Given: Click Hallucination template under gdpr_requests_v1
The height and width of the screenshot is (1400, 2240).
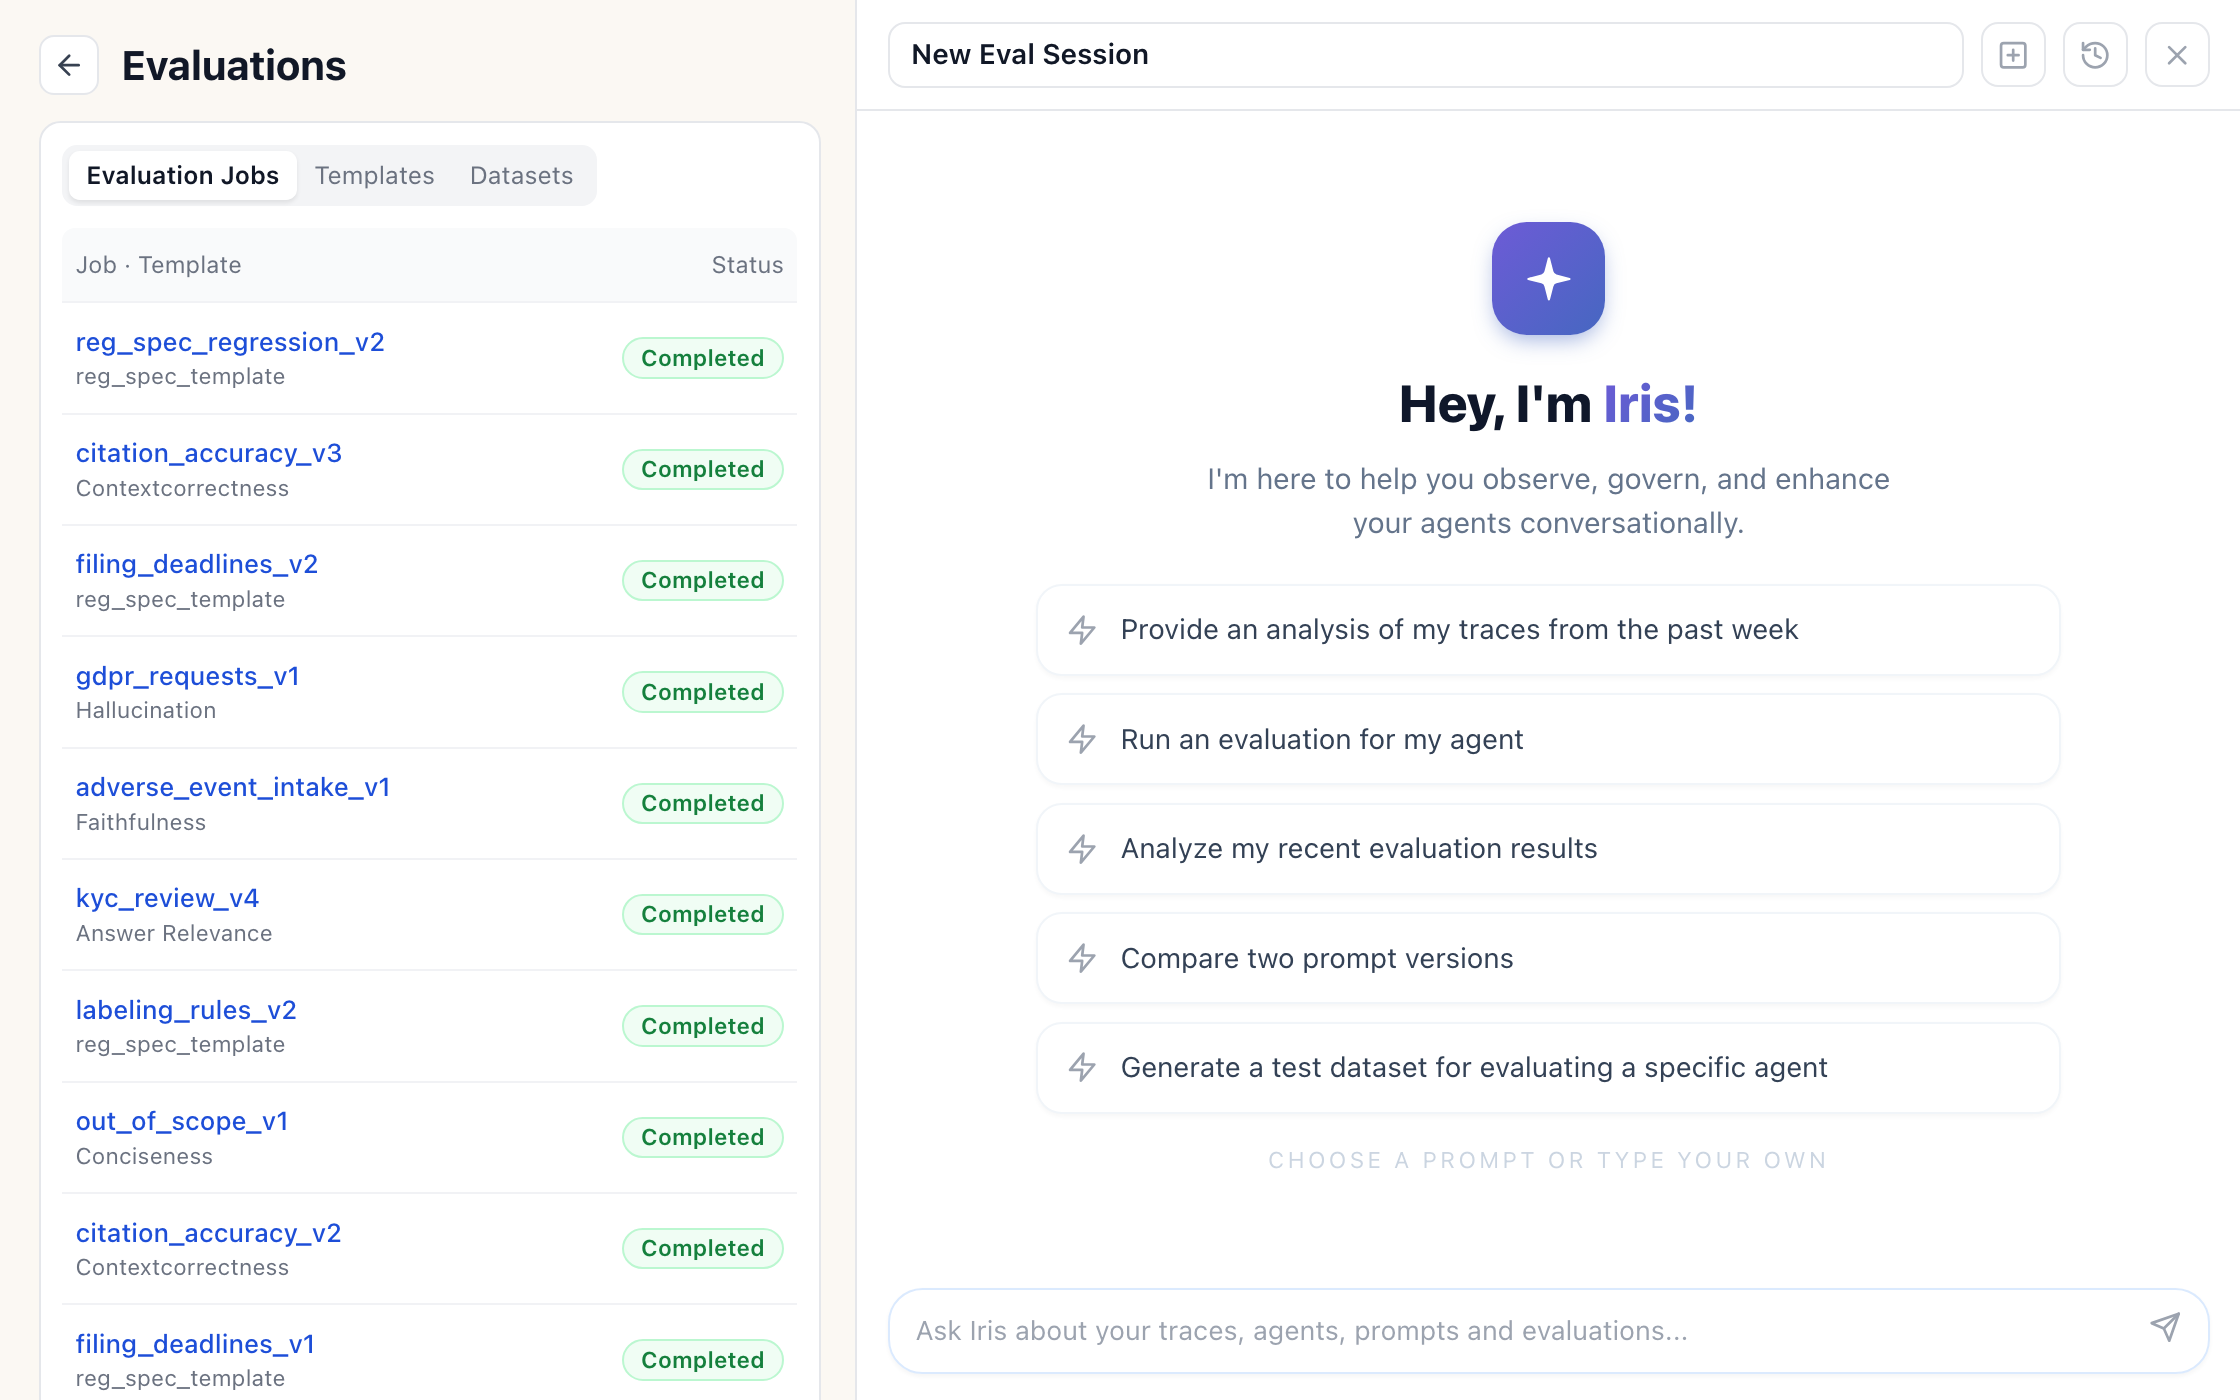Looking at the screenshot, I should point(146,711).
